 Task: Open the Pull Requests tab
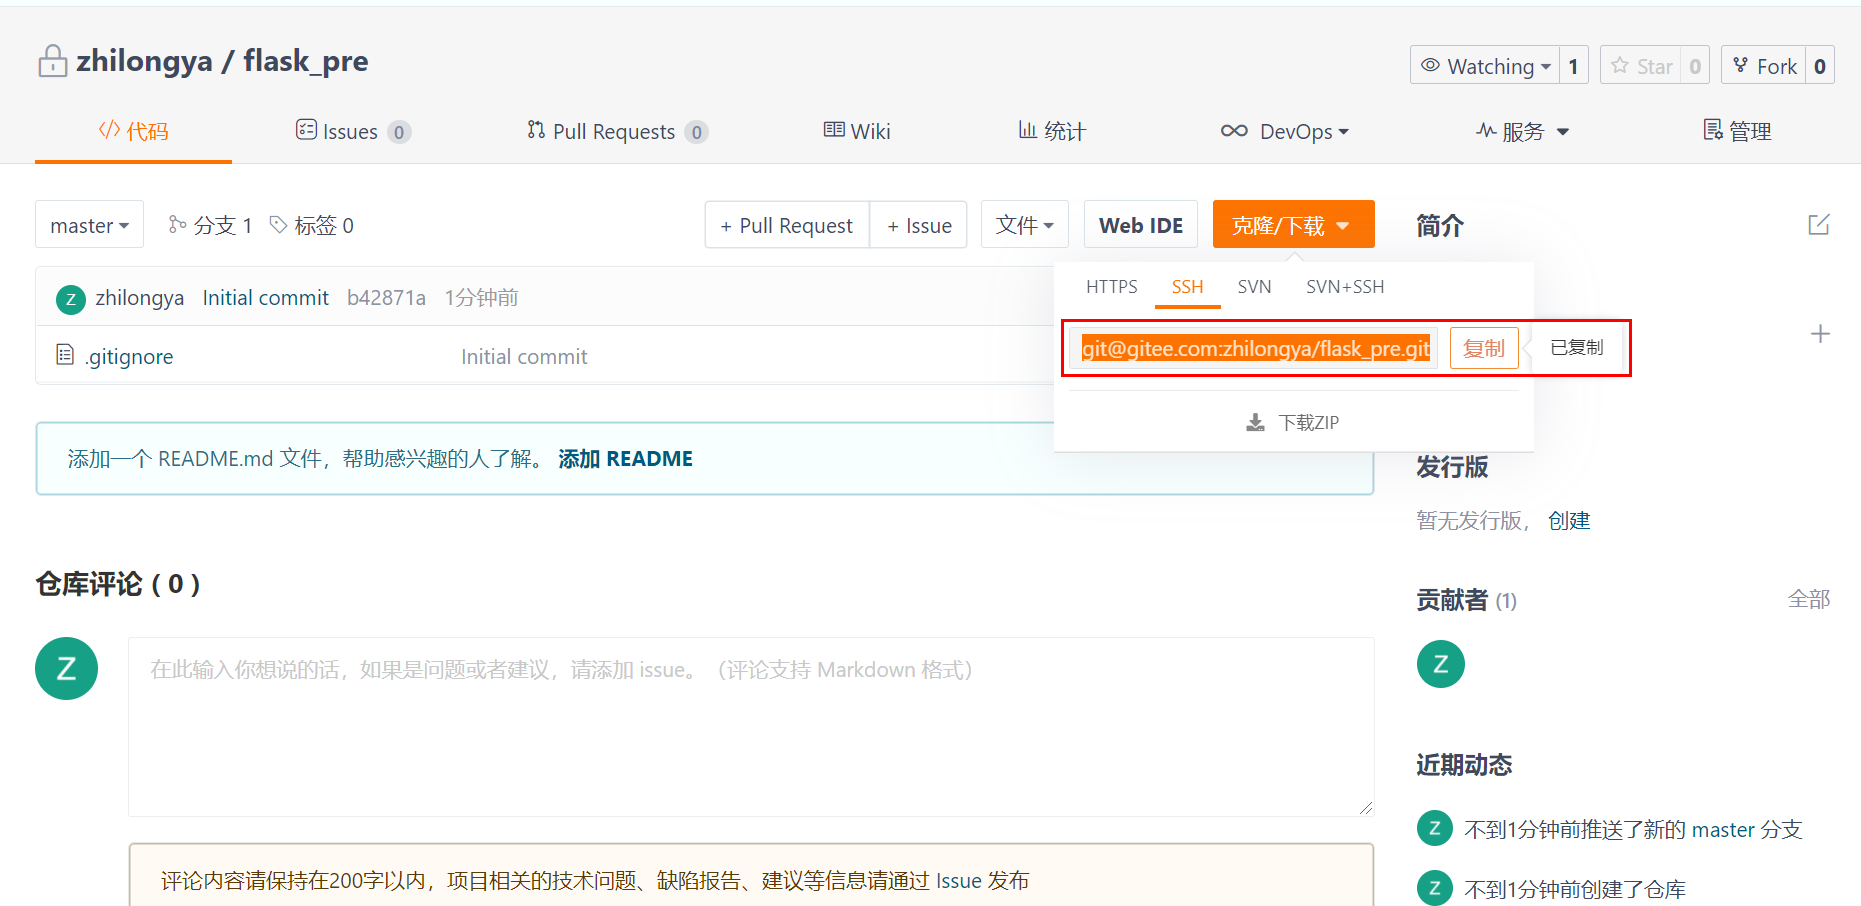(x=618, y=131)
